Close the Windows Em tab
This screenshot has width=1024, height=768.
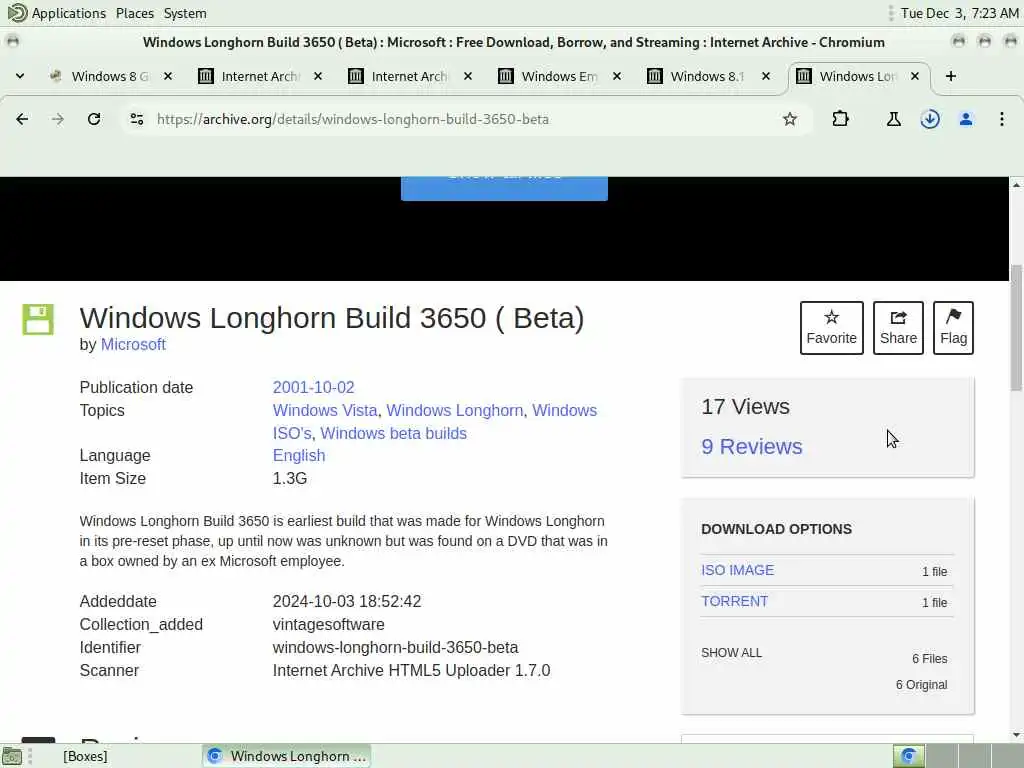(x=616, y=76)
